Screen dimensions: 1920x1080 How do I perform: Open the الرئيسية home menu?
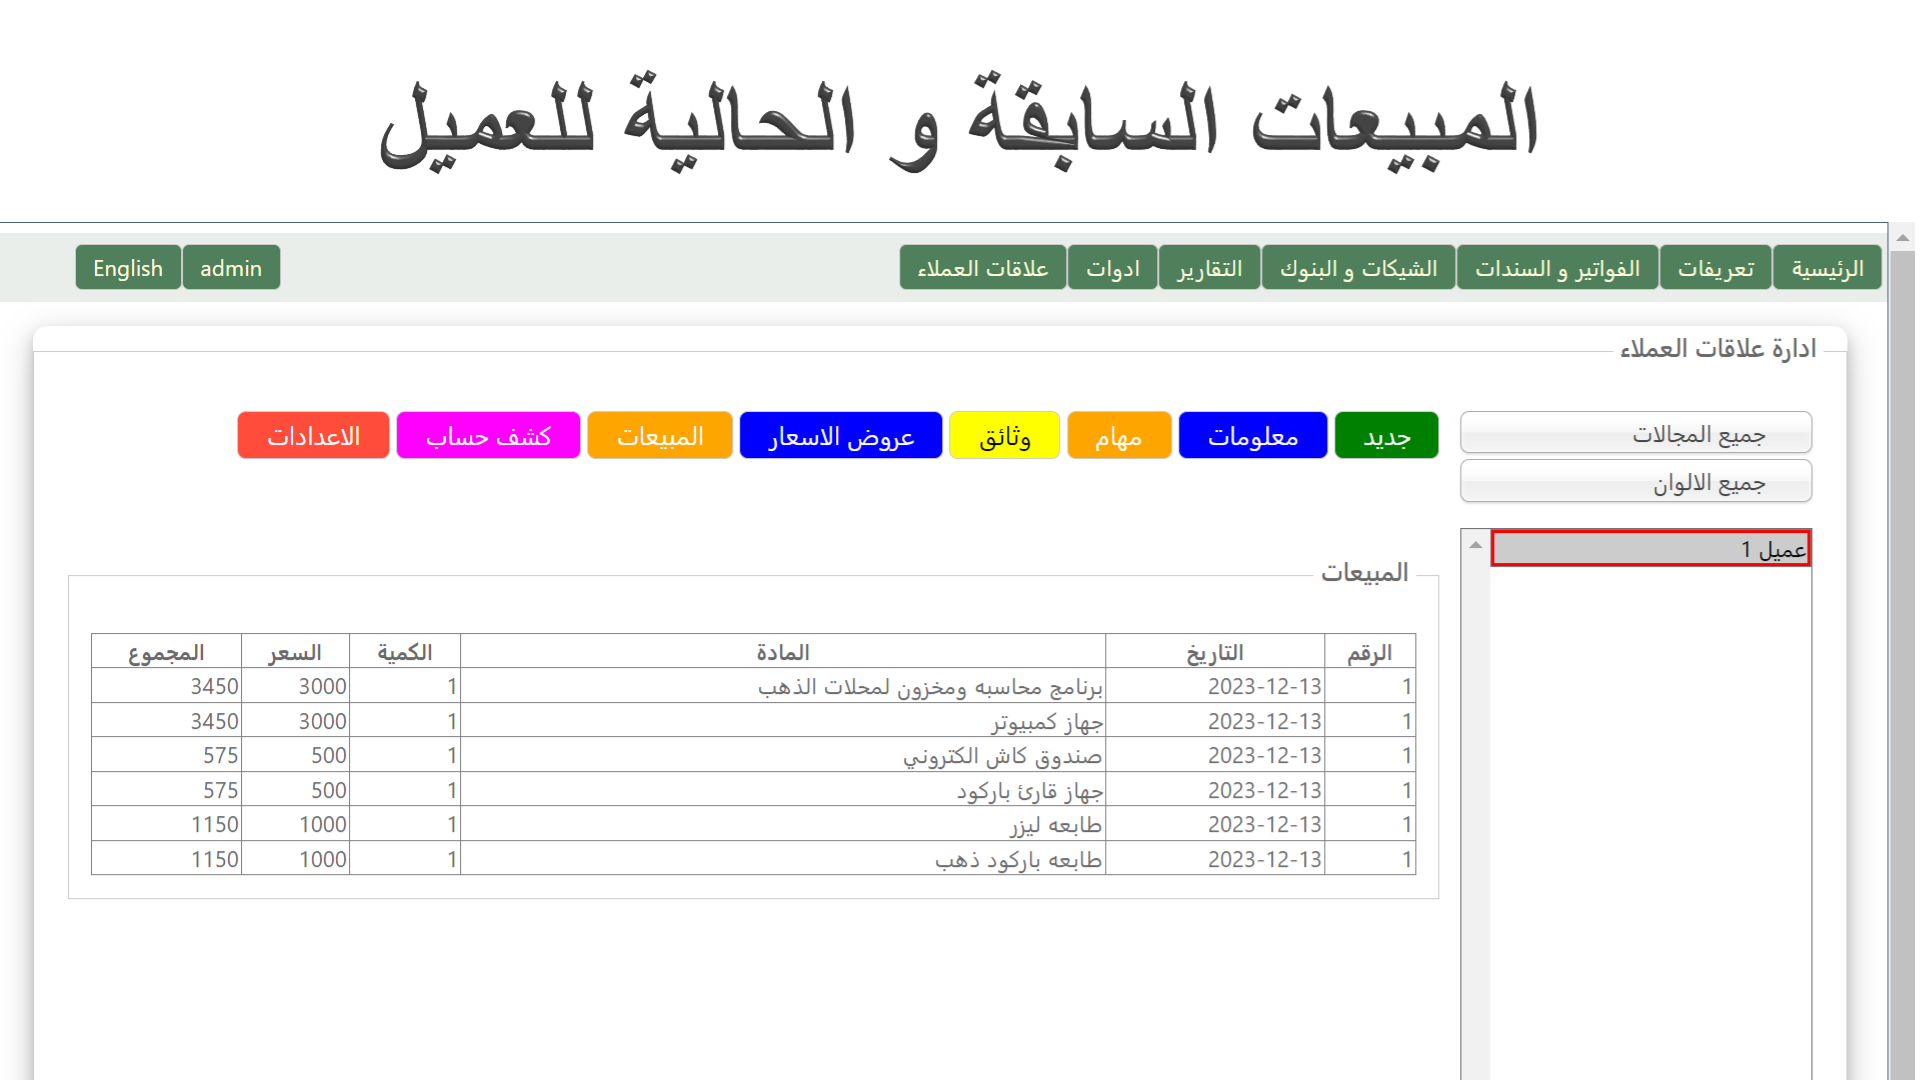coord(1827,268)
